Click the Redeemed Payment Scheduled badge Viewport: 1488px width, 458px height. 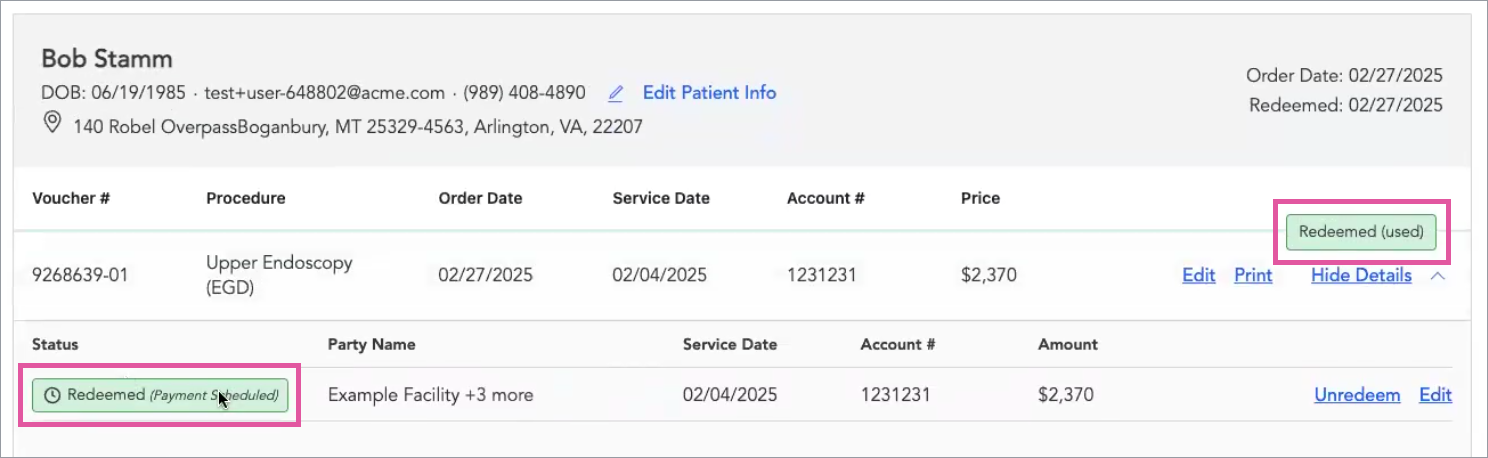pos(160,395)
